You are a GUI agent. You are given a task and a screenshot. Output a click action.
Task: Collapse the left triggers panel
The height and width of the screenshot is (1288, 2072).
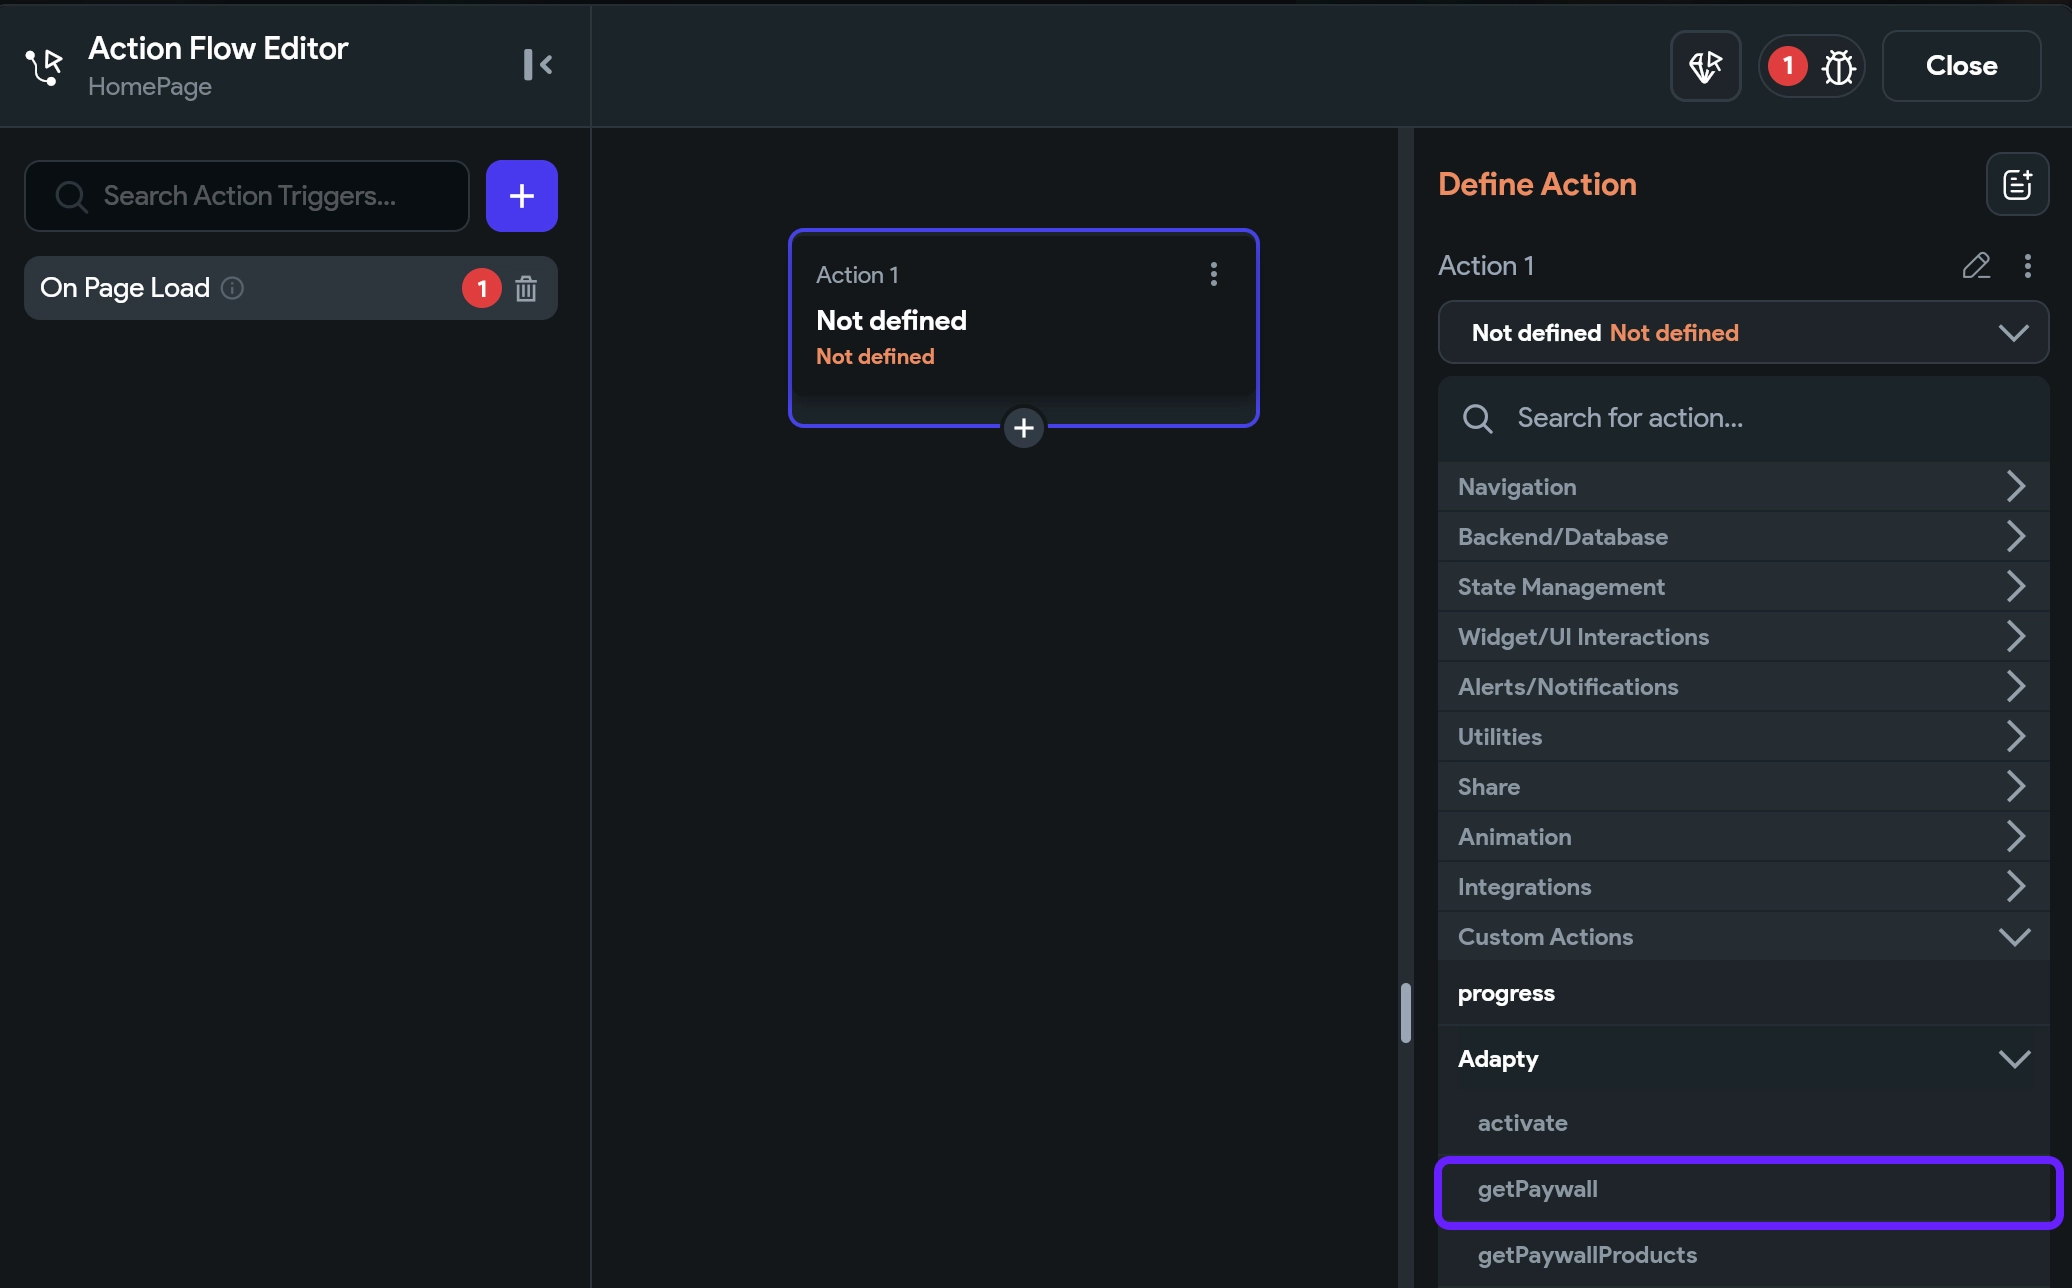coord(537,65)
